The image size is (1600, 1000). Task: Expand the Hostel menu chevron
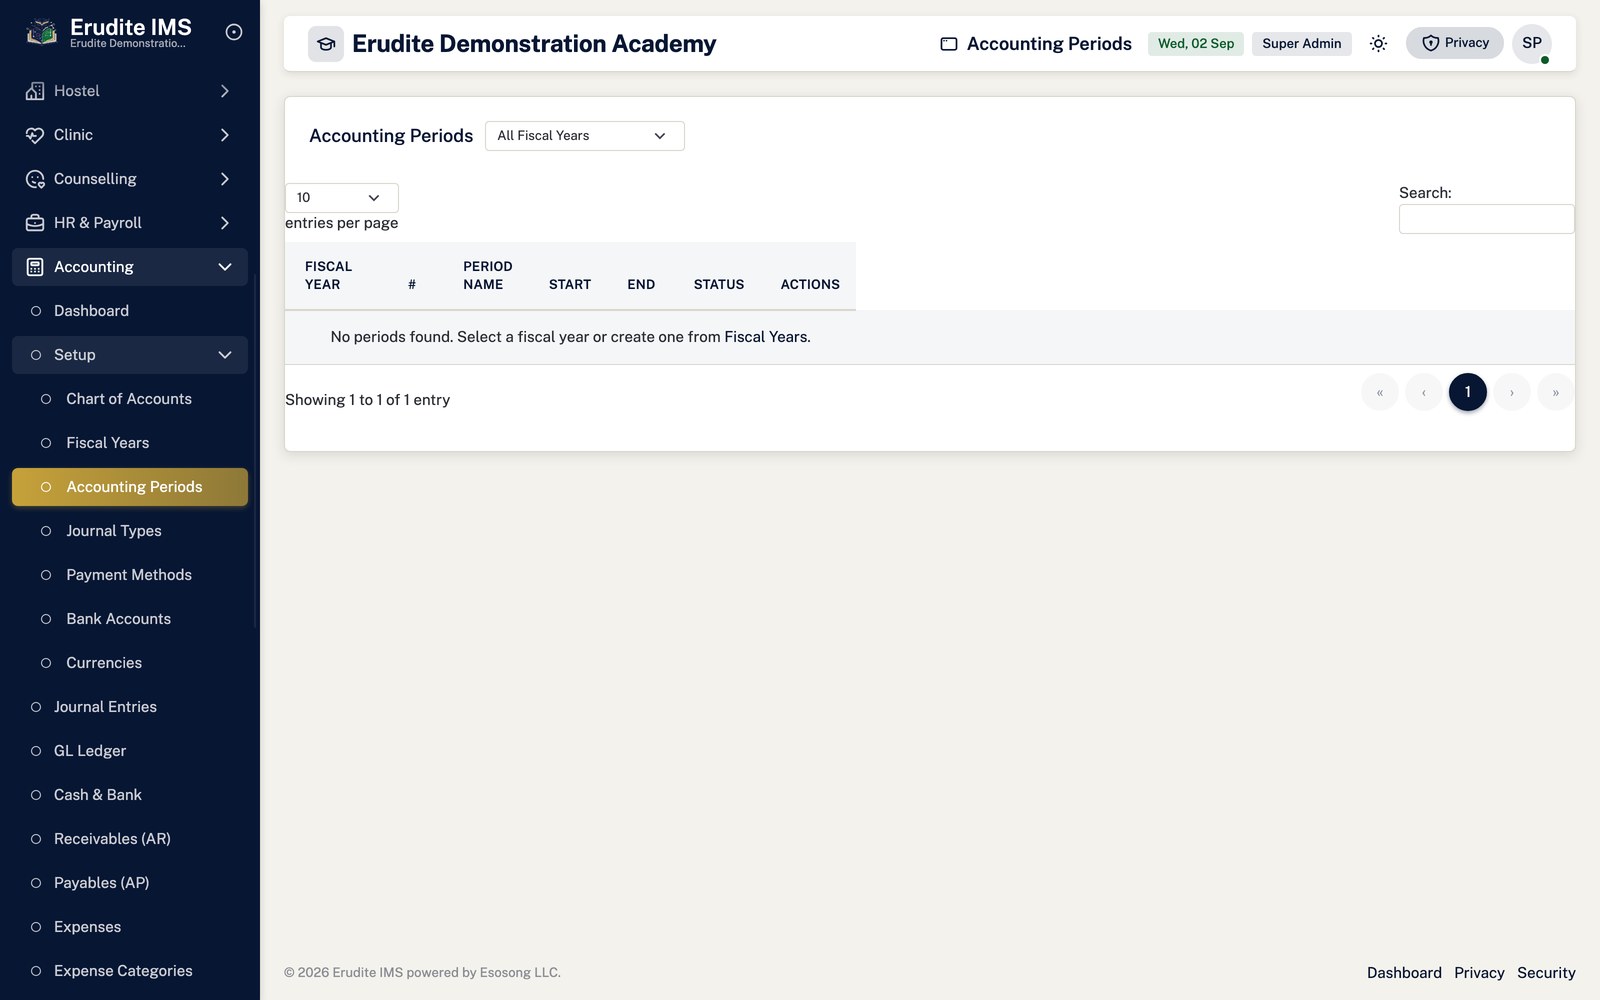coord(225,91)
